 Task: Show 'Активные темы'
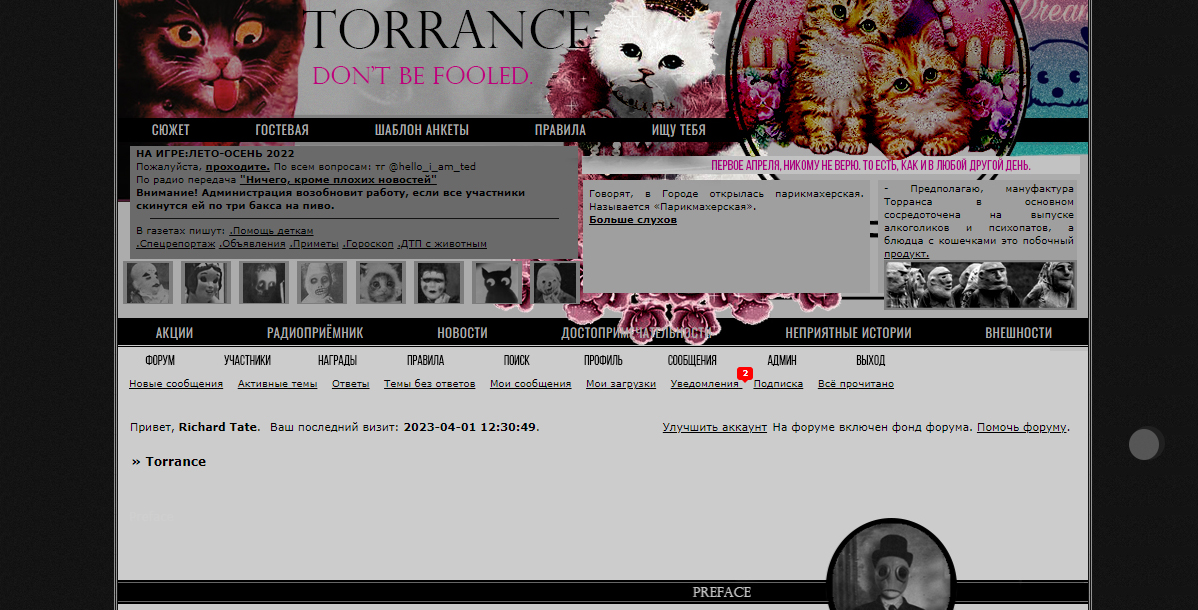click(277, 384)
